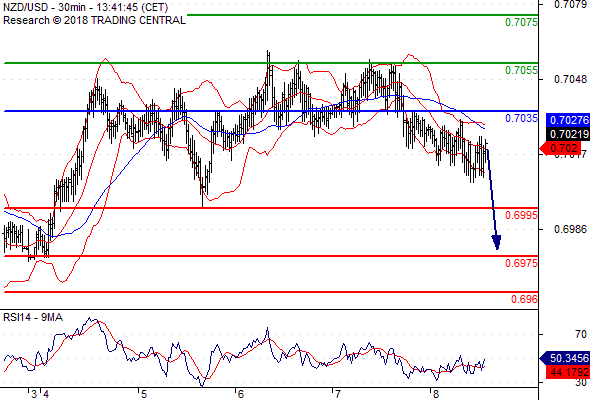
Task: Click date 4 on the time axis
Action: pos(46,394)
